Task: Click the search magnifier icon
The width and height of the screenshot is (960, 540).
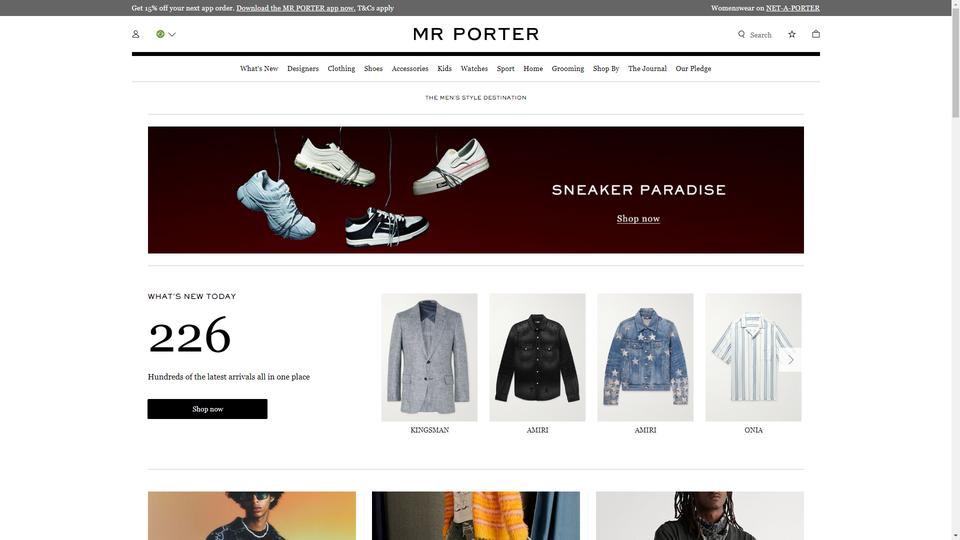Action: click(741, 34)
